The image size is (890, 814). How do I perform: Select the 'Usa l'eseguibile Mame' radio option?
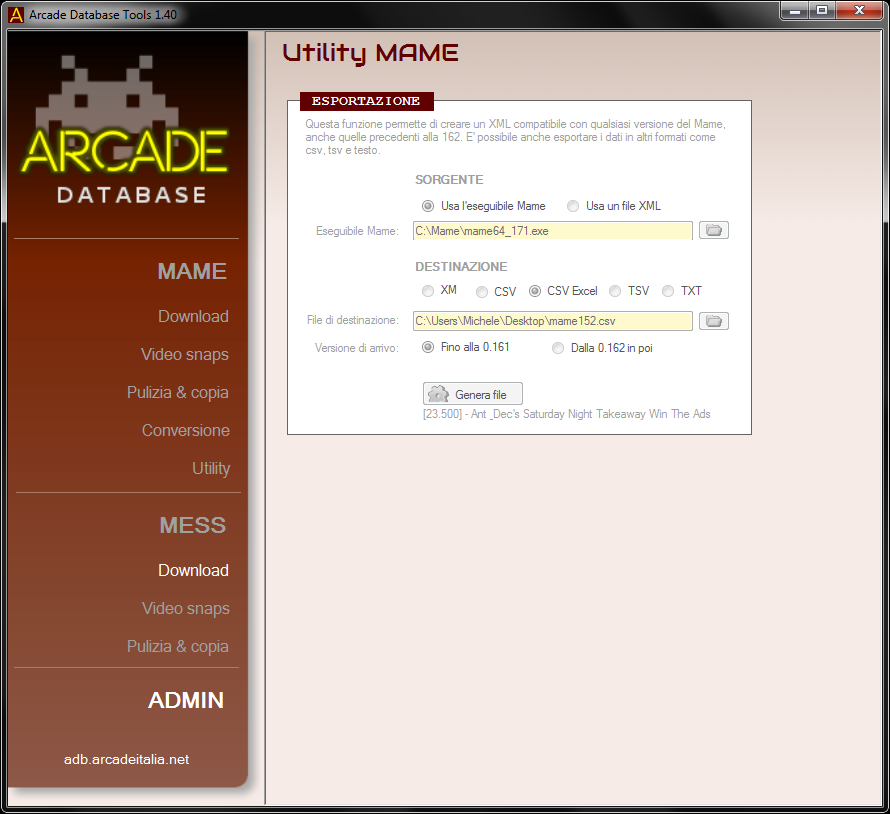pyautogui.click(x=429, y=206)
